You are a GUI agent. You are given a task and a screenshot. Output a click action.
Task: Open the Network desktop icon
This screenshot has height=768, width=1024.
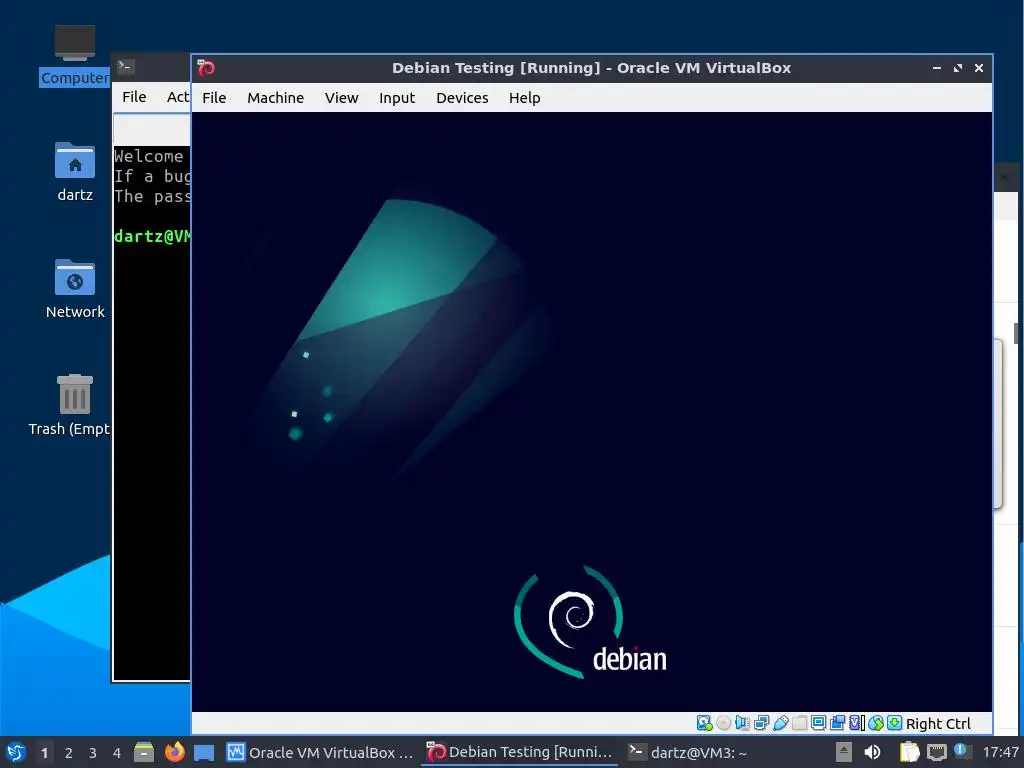point(74,289)
